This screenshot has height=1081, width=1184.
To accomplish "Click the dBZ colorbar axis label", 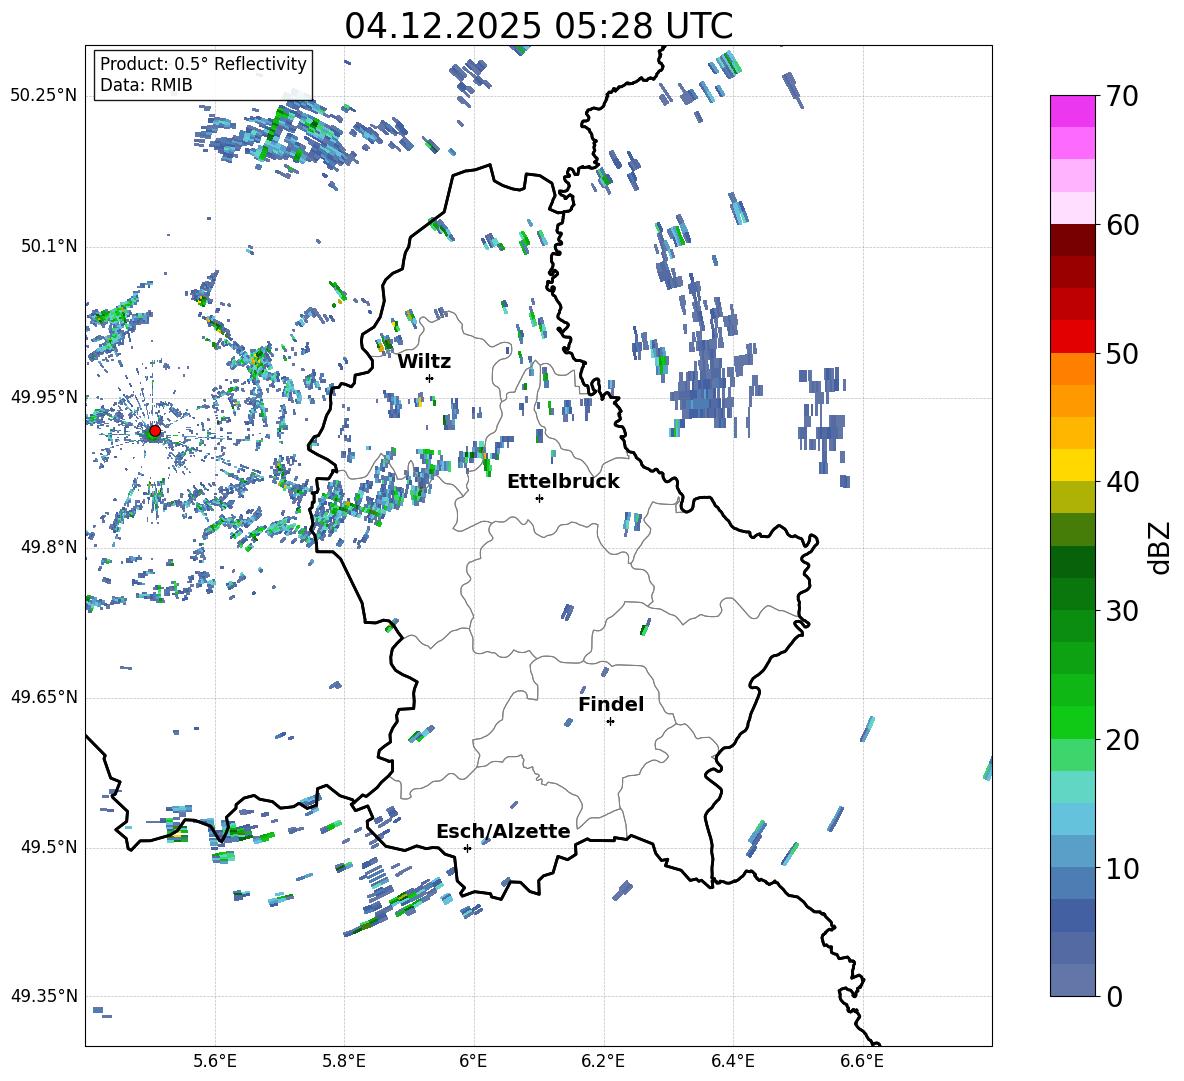I will (x=1159, y=548).
